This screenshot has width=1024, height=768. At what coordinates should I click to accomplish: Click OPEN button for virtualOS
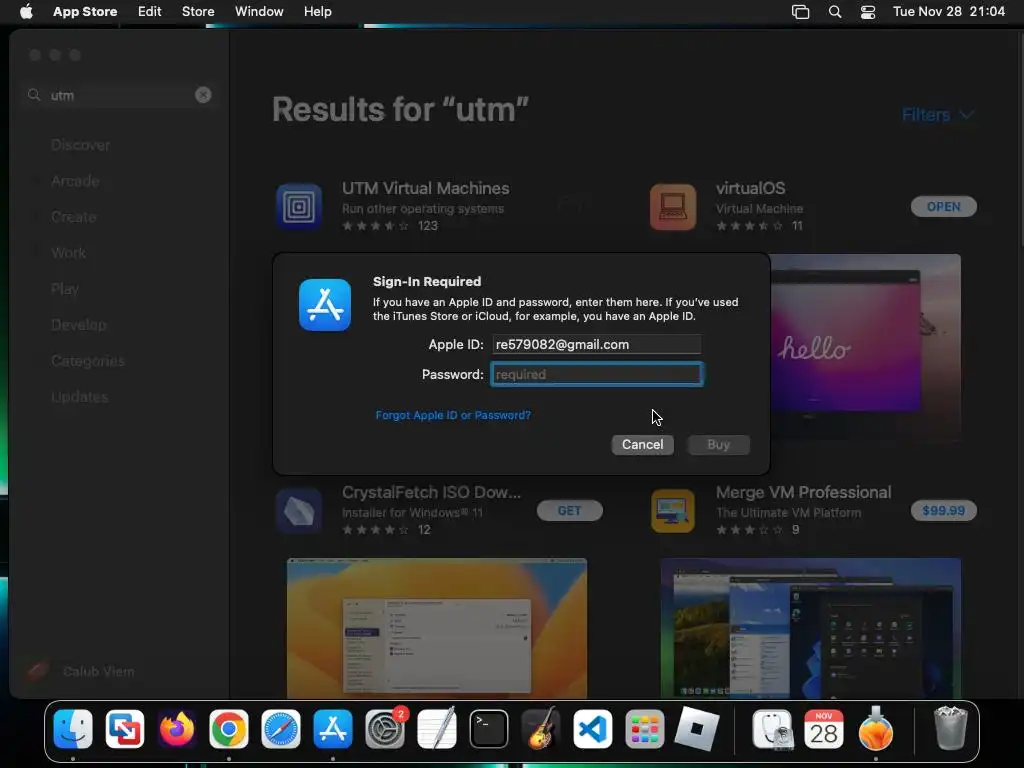point(944,206)
